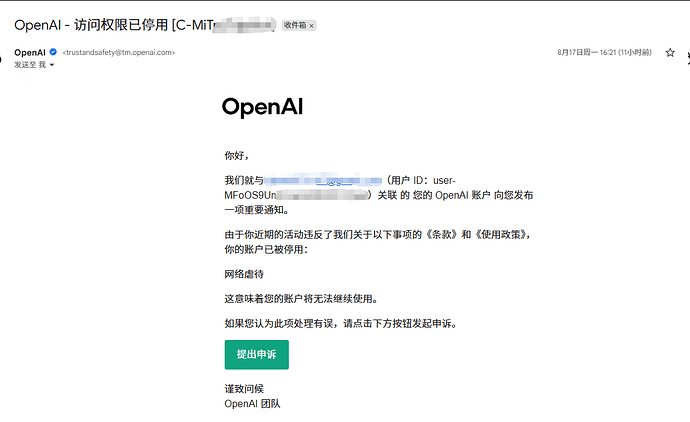Click the signature OpenAI 团队
Image resolution: width=690 pixels, height=422 pixels.
coord(252,404)
